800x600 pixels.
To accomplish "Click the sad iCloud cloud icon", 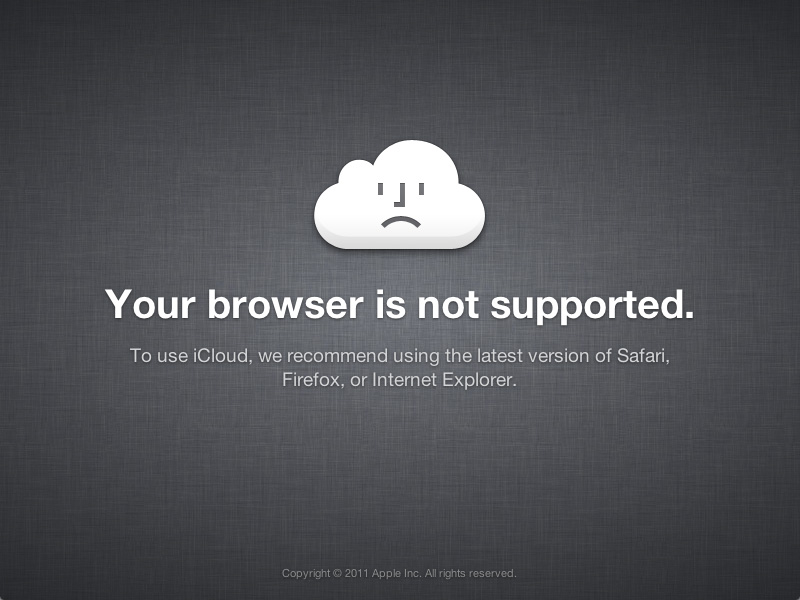I will coord(399,194).
